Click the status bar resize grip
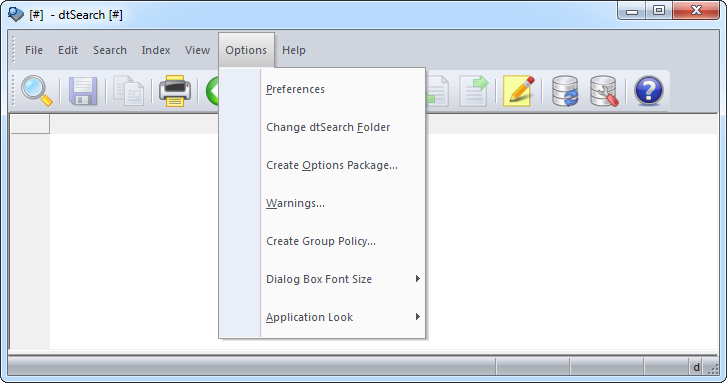 [713, 369]
